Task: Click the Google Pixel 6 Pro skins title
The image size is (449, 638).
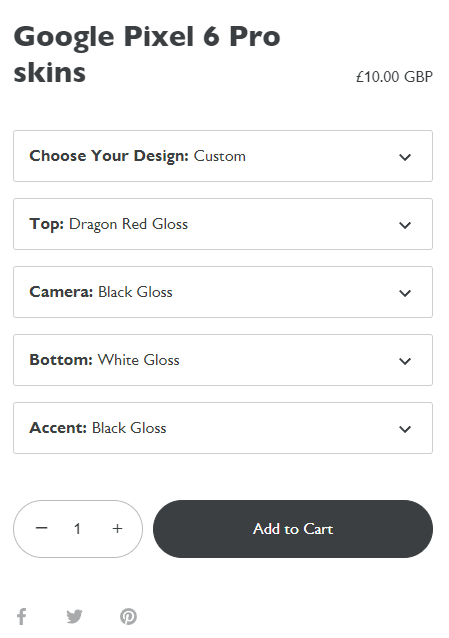Action: click(x=147, y=54)
